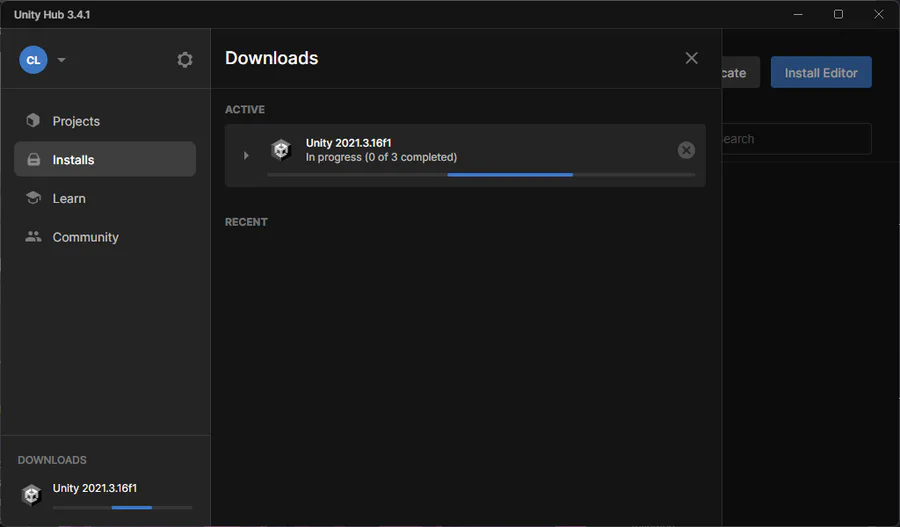This screenshot has width=900, height=527.
Task: Click the RECENT section heading
Action: coord(246,222)
